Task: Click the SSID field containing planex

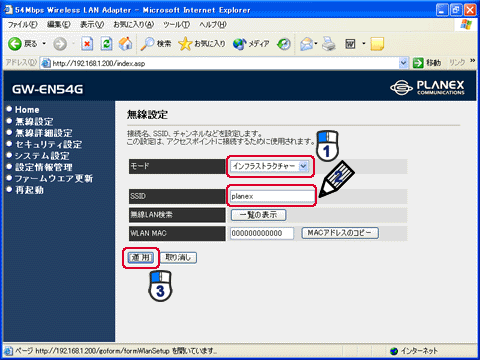Action: (x=272, y=196)
